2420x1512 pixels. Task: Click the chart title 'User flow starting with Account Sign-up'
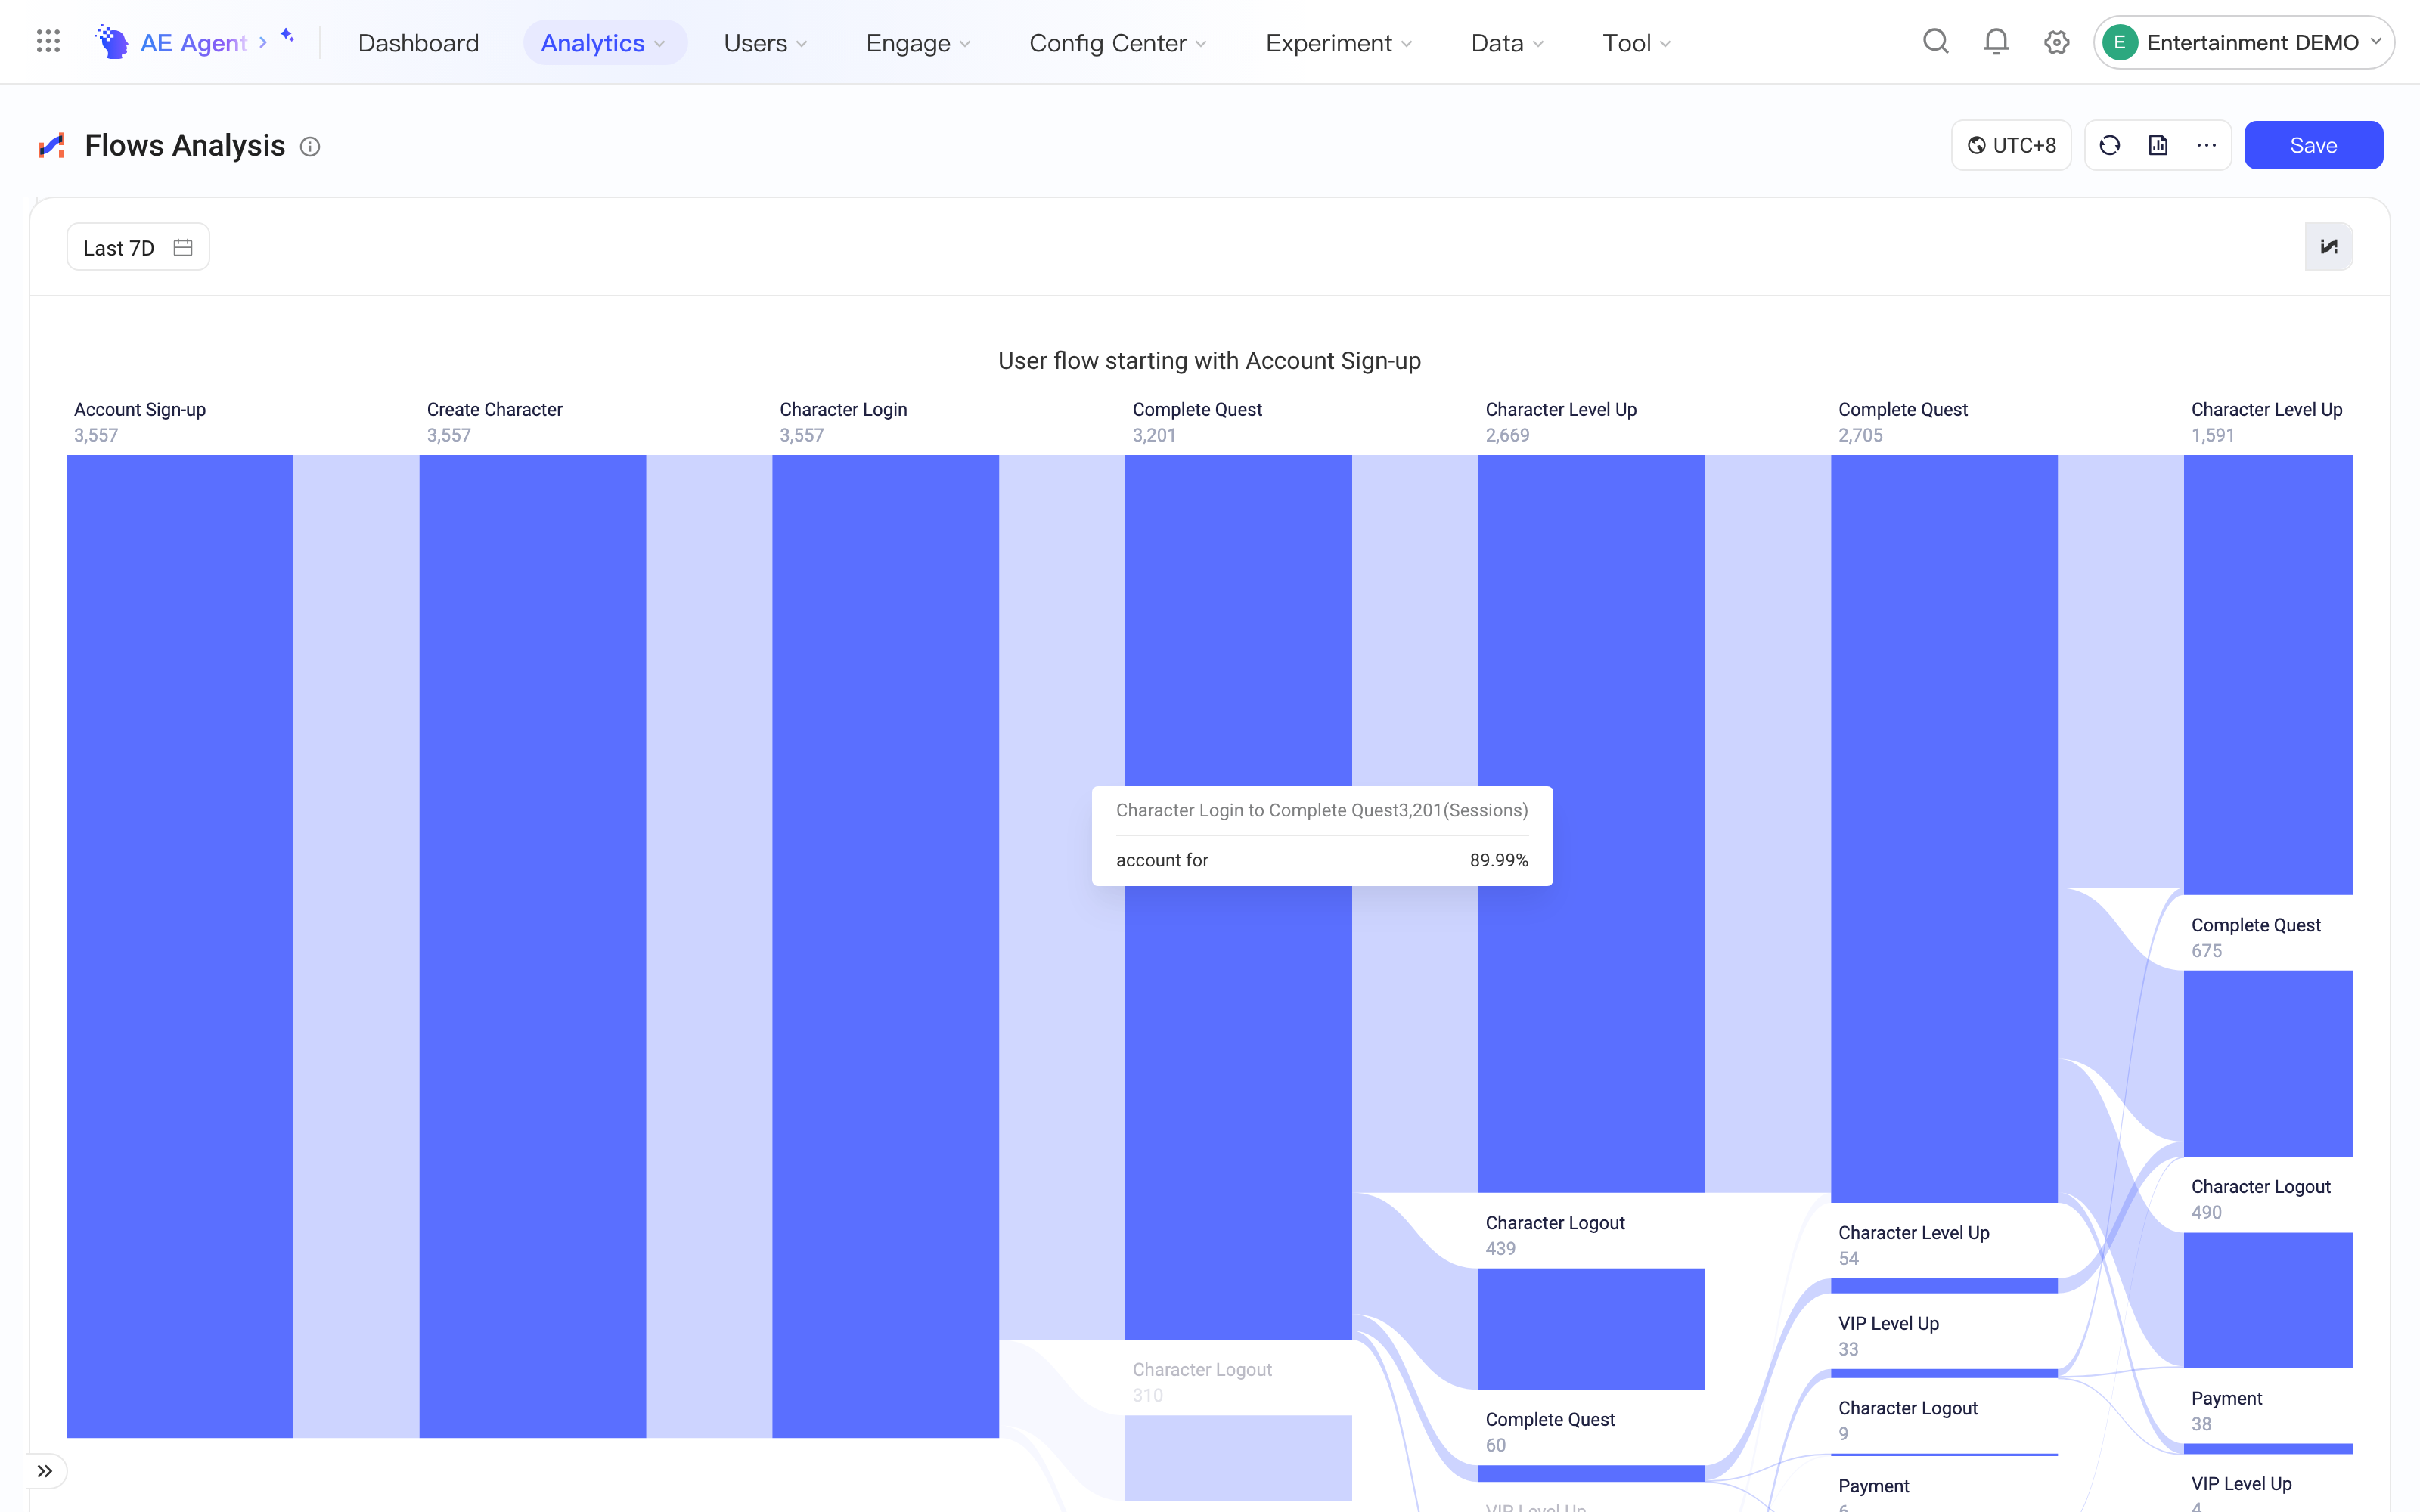tap(1209, 361)
